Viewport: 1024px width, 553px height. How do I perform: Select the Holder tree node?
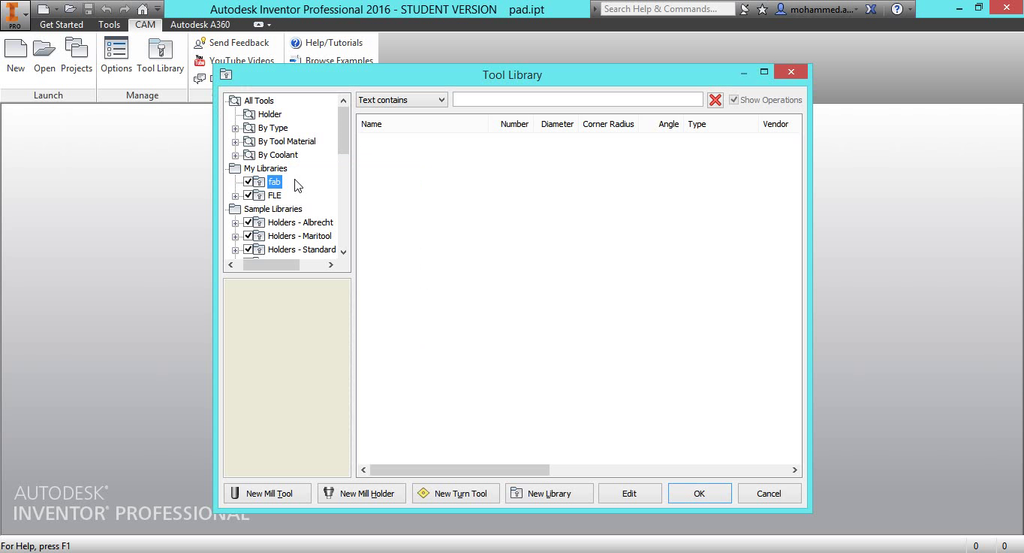tap(269, 114)
